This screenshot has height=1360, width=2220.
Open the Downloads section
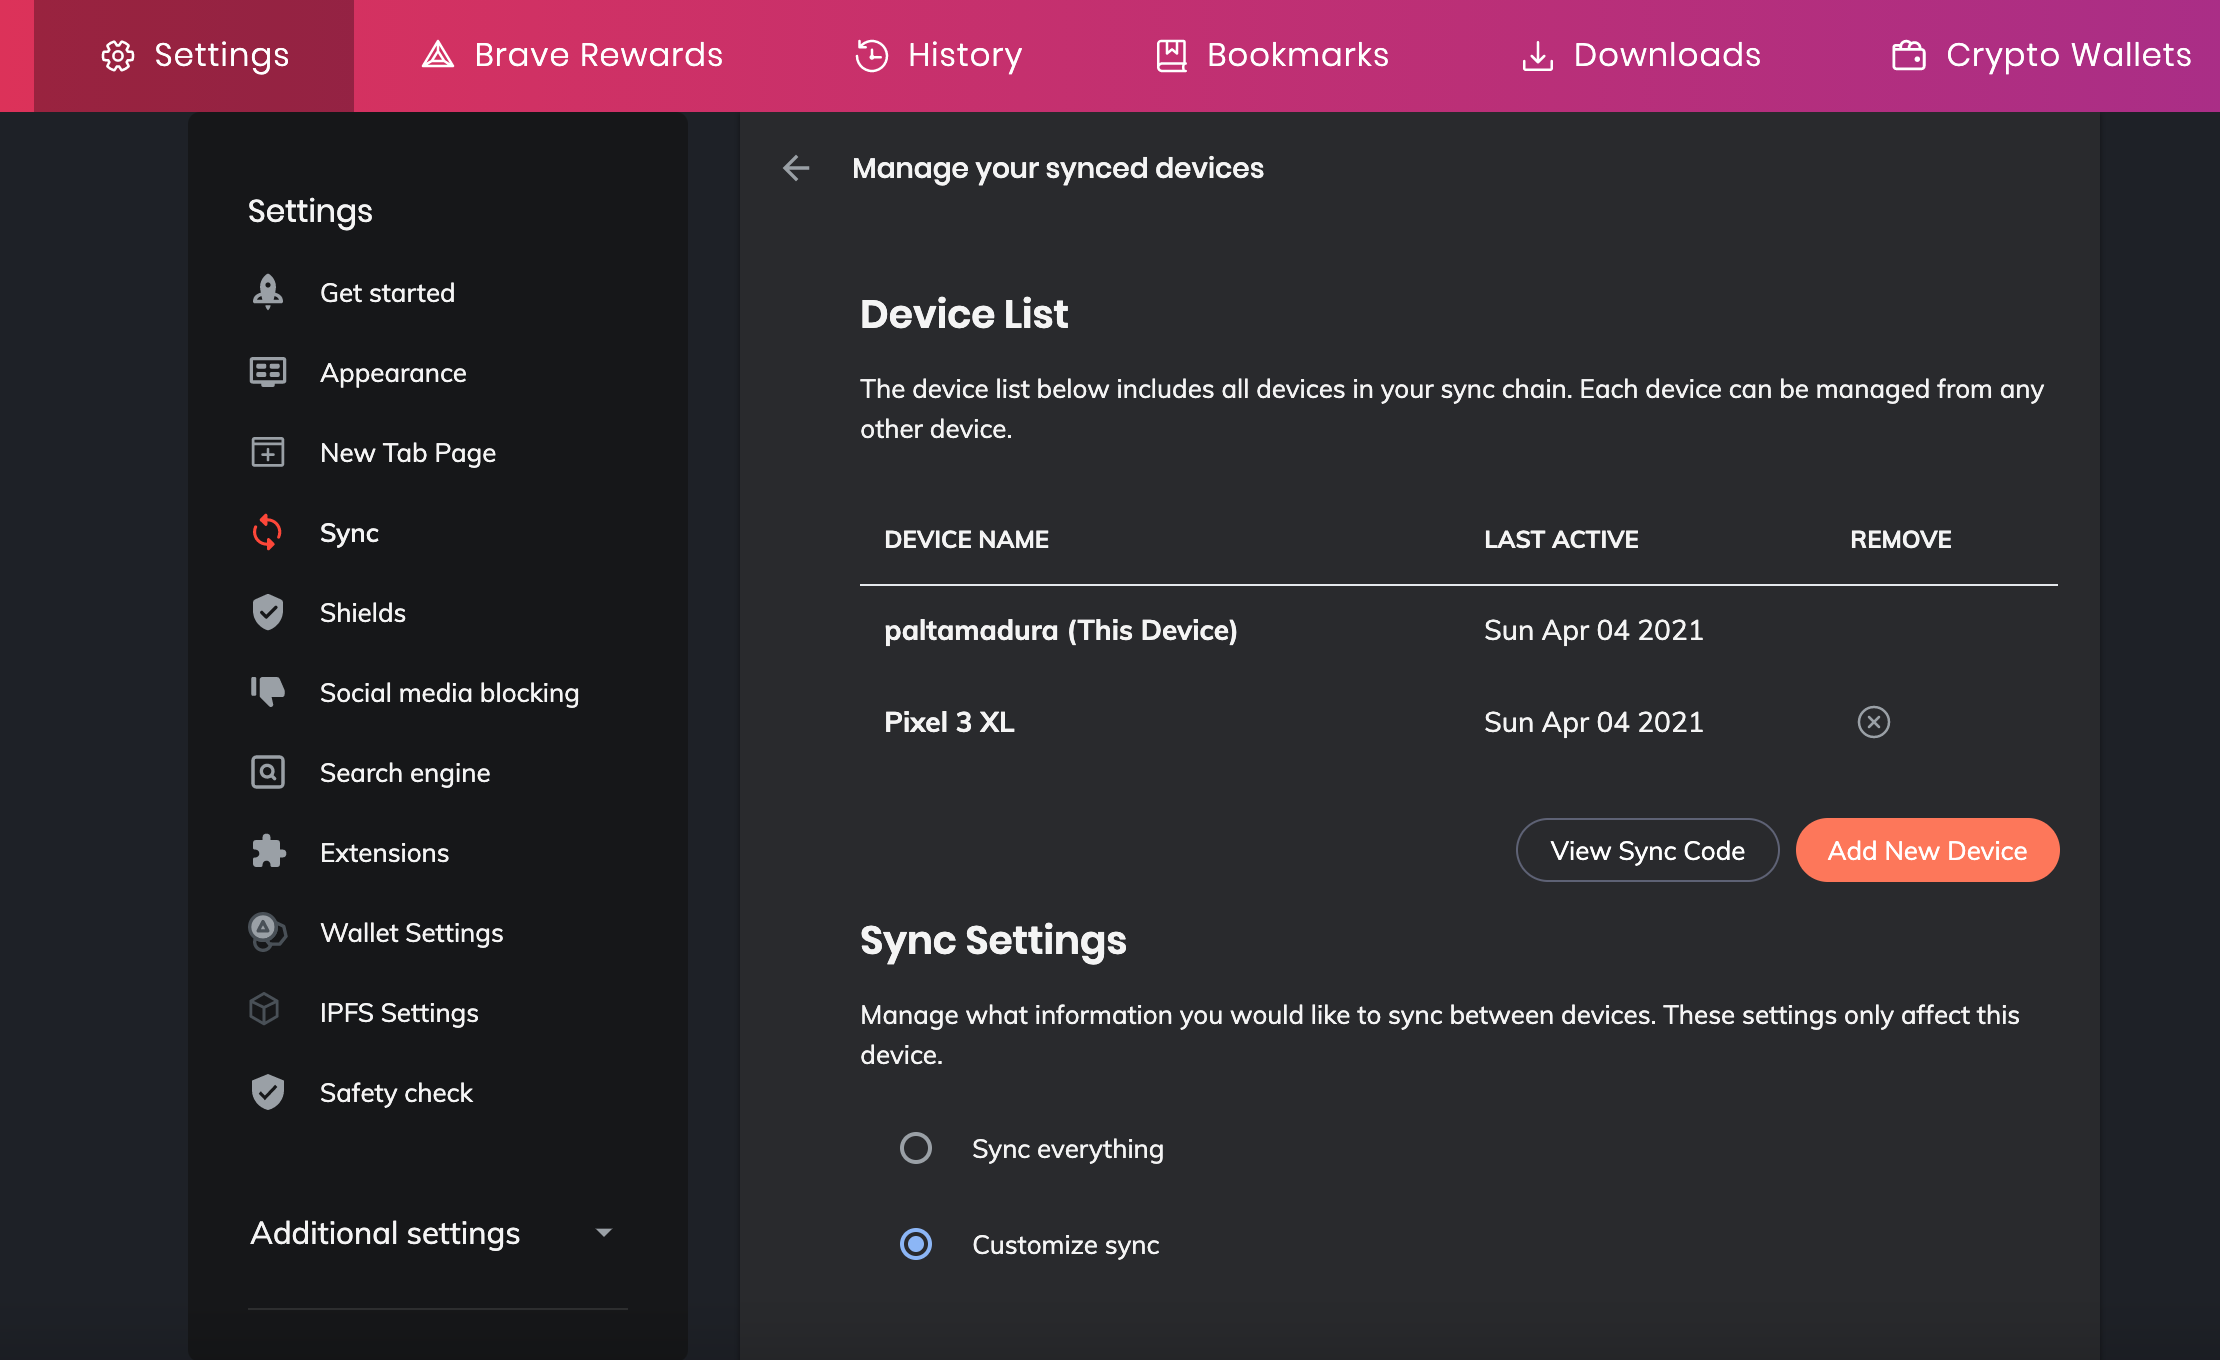point(1640,55)
